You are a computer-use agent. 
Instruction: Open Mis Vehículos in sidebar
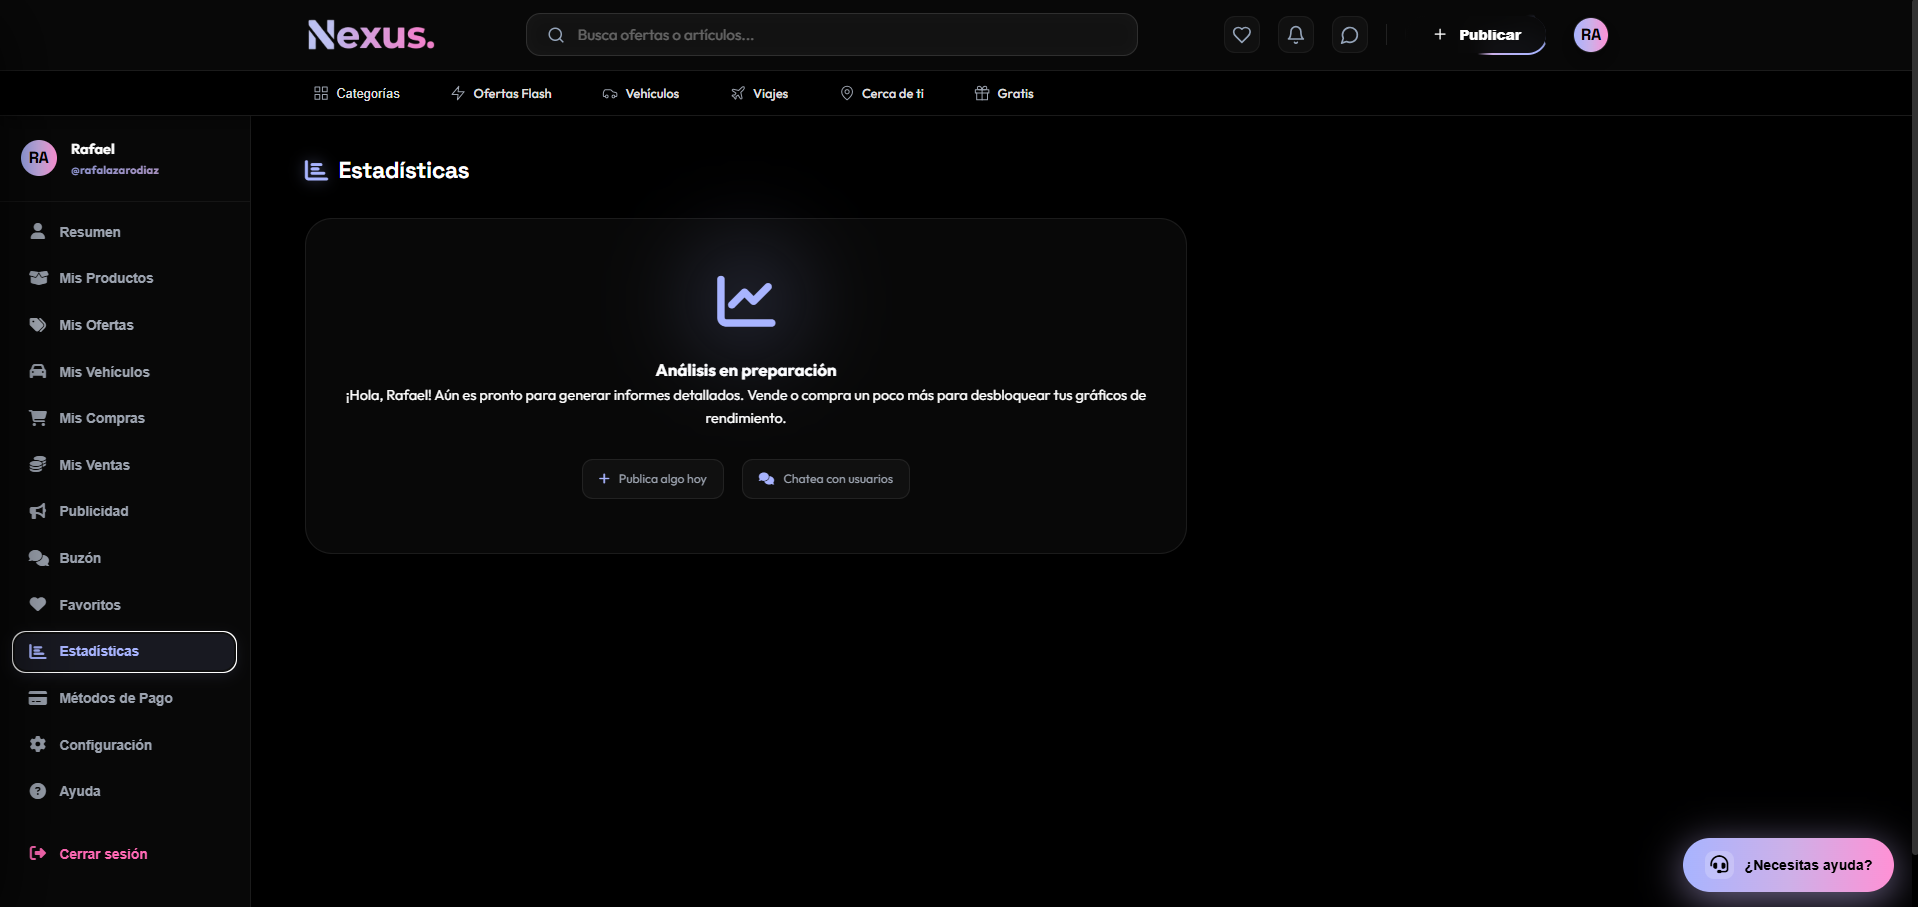pos(124,372)
